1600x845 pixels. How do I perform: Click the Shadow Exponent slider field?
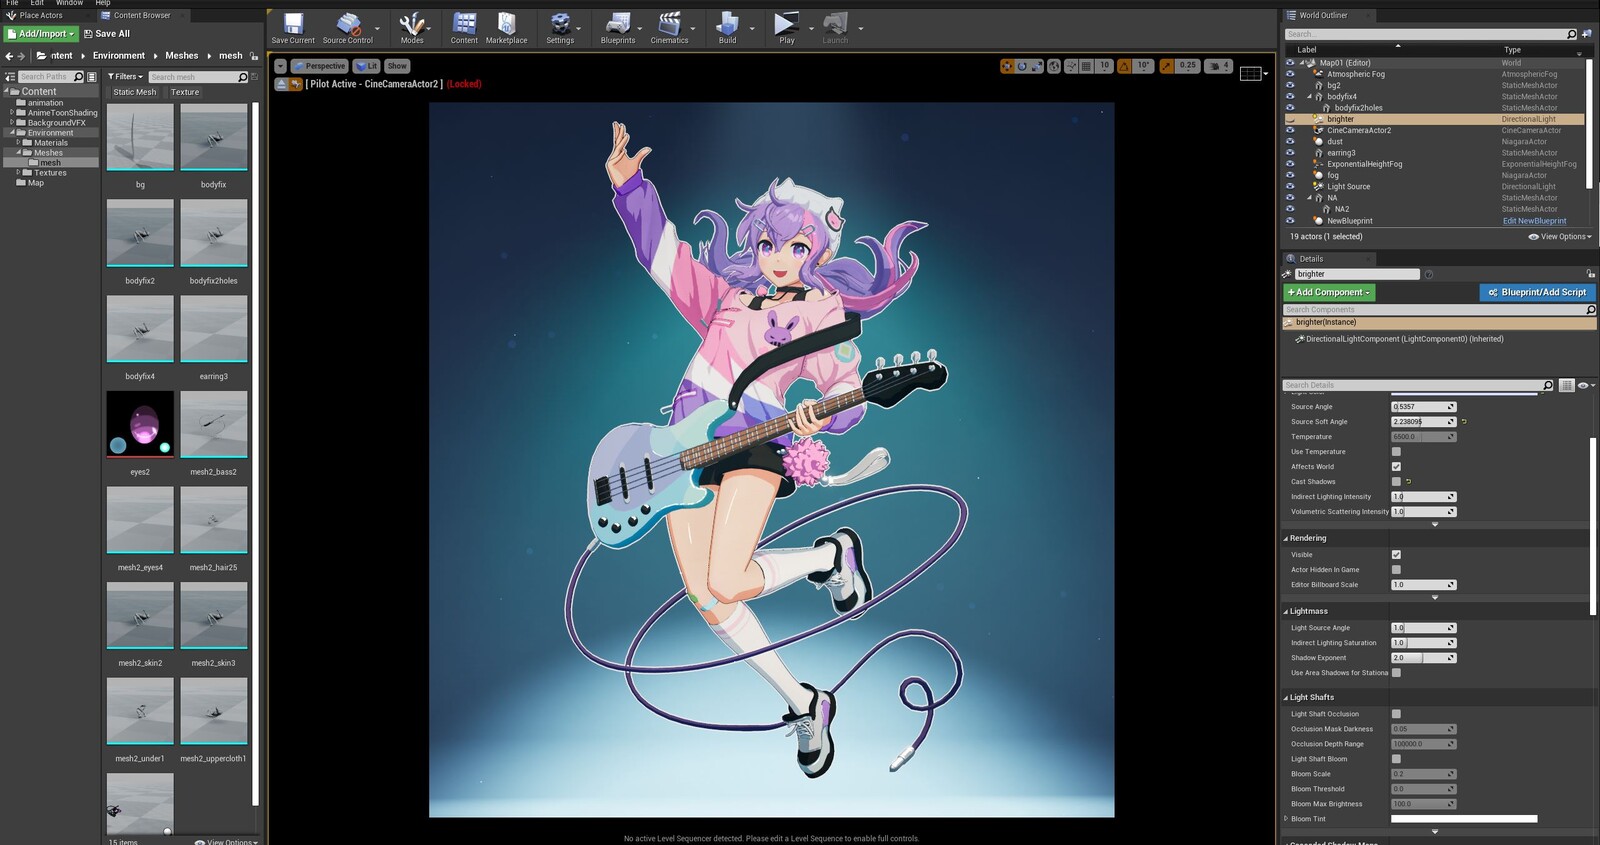(x=1423, y=658)
